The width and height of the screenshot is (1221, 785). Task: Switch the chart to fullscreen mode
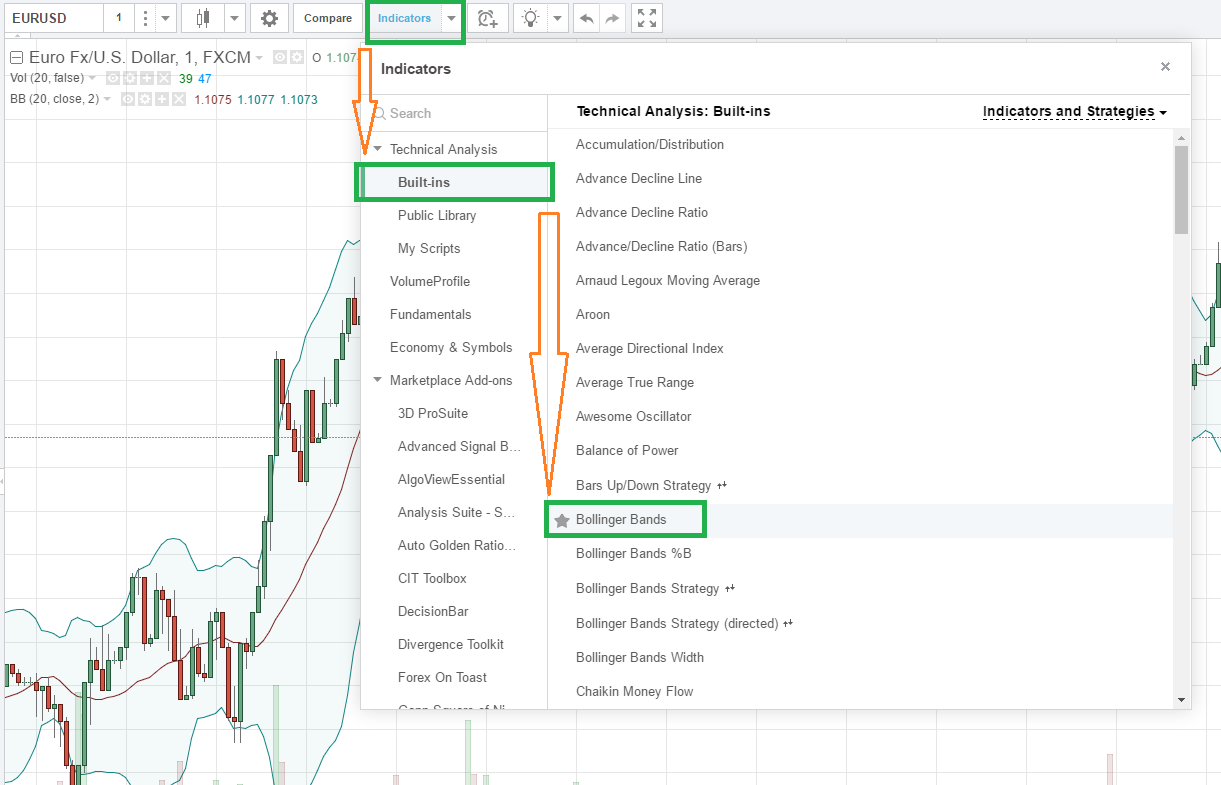click(648, 18)
